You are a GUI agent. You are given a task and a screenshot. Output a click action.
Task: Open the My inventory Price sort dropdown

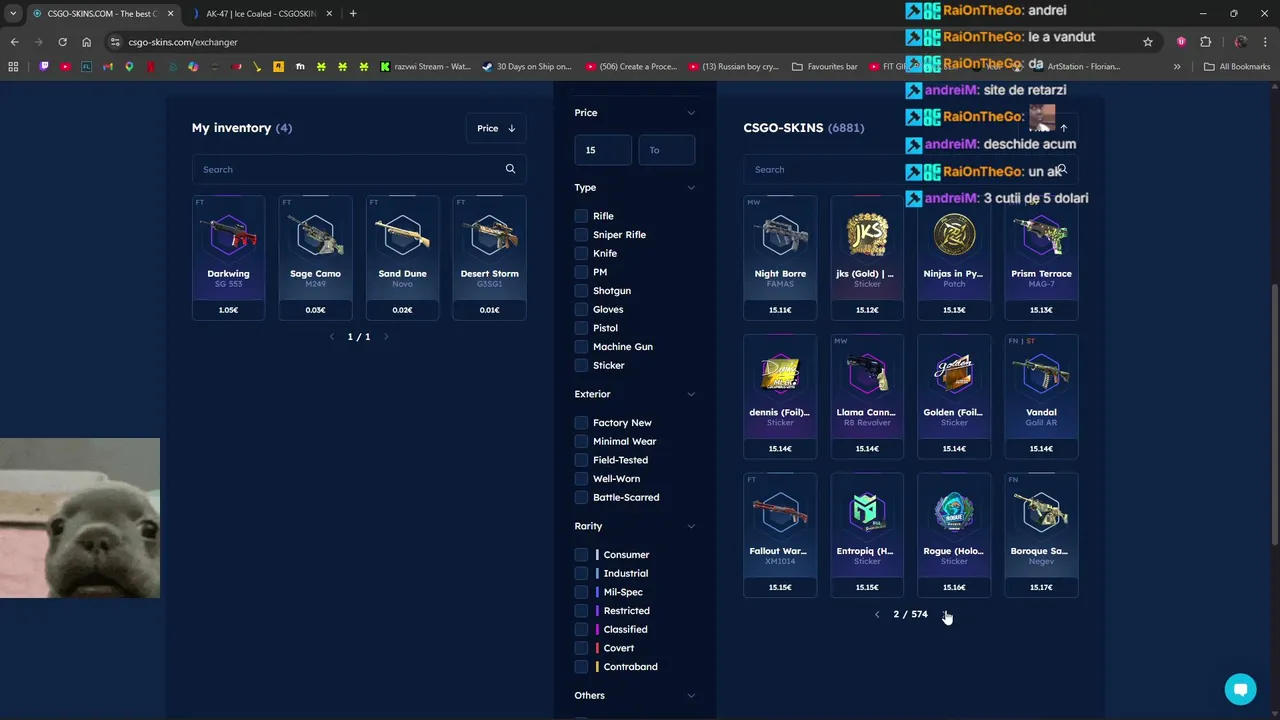(x=496, y=128)
